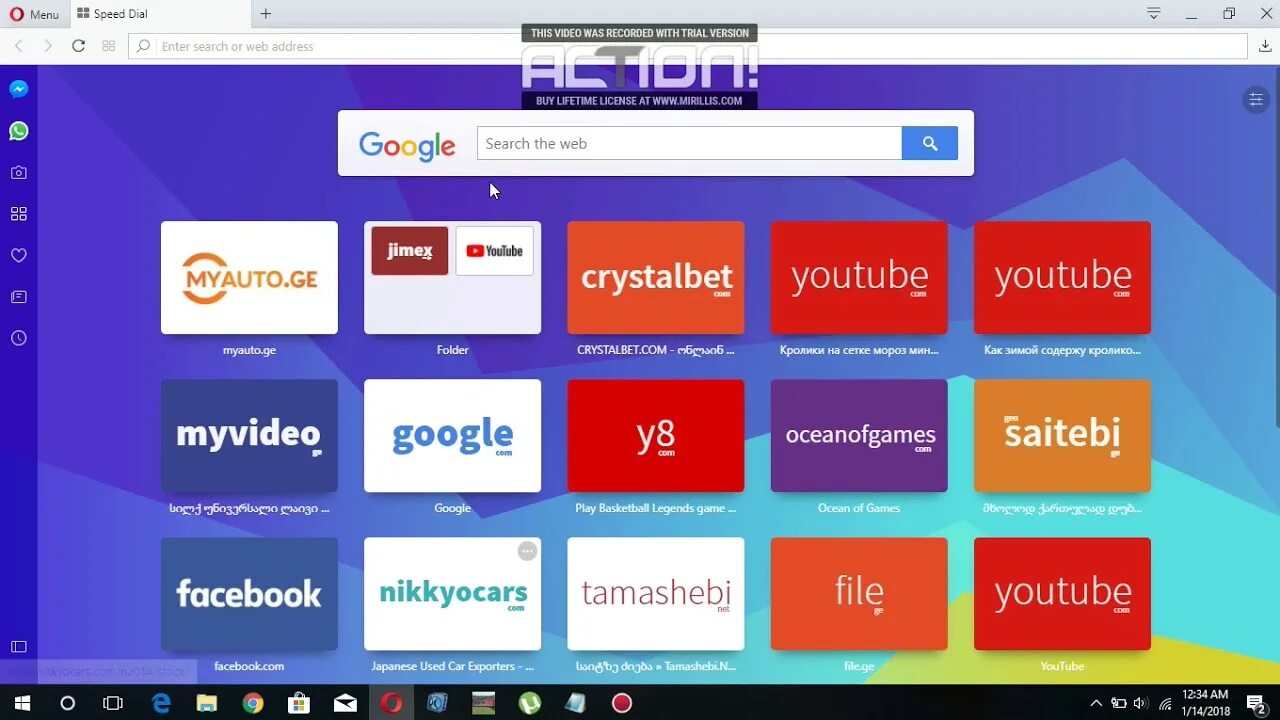Open Cortana search circle in taskbar

67,703
